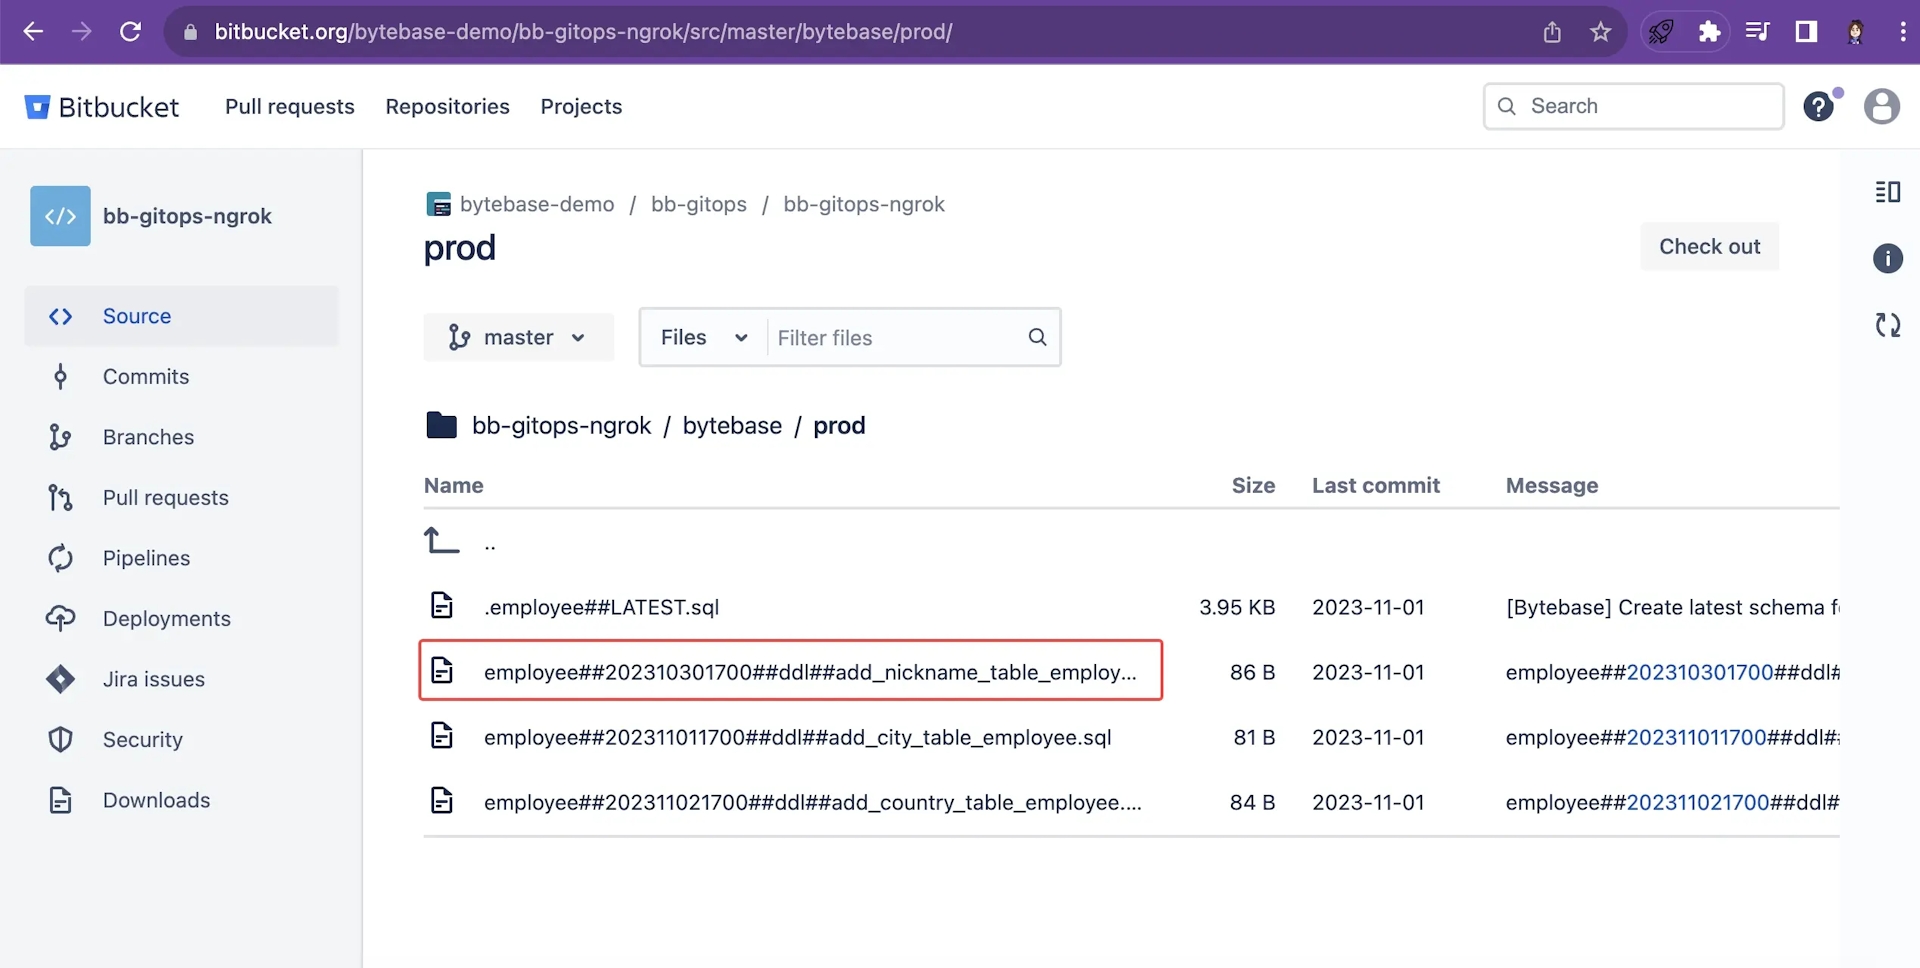This screenshot has height=968, width=1920.
Task: Click the share icon in the address bar
Action: (x=1552, y=32)
